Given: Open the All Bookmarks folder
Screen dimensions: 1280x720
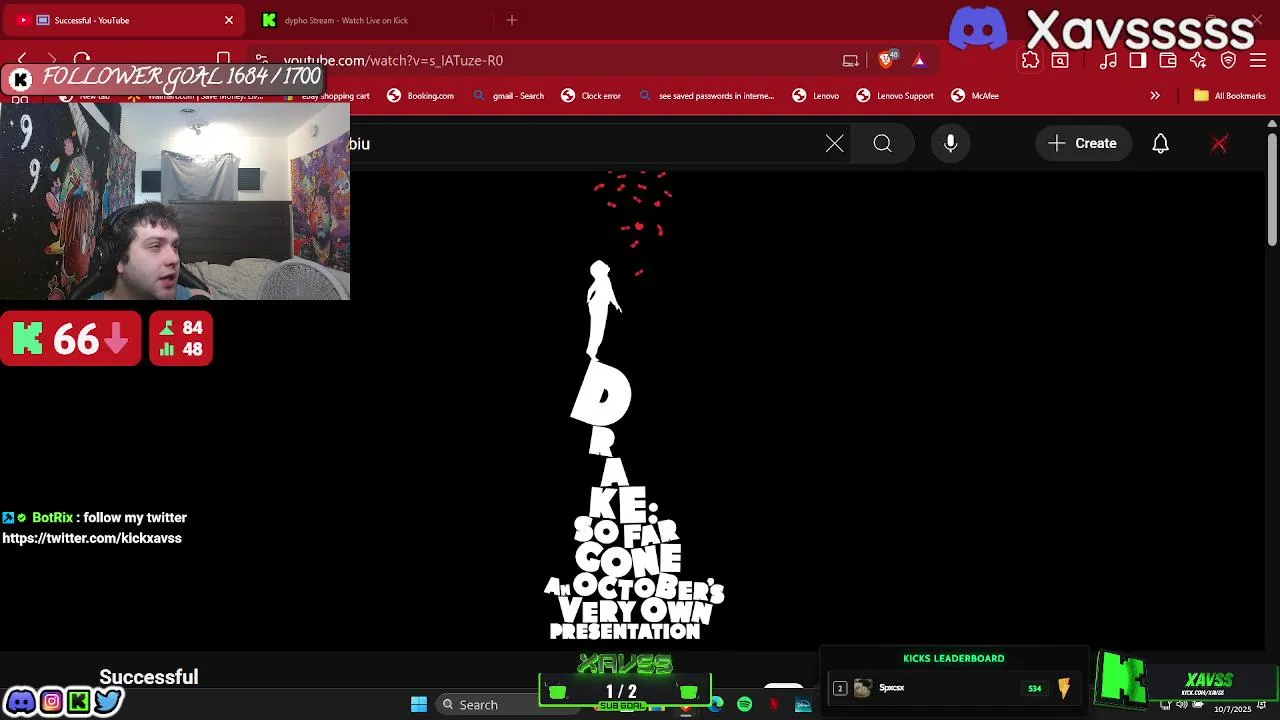Looking at the screenshot, I should pyautogui.click(x=1229, y=96).
